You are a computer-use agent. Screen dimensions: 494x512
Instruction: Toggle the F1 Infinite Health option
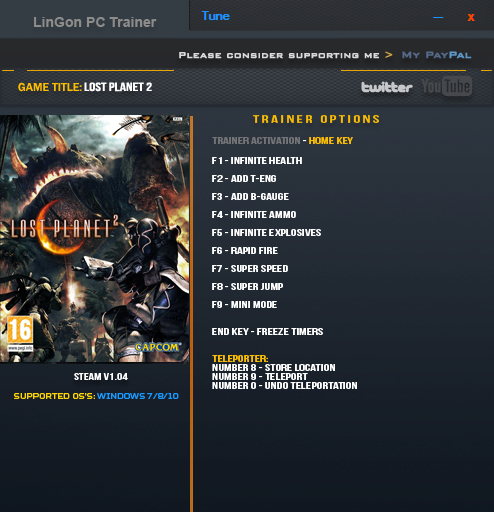pos(257,161)
